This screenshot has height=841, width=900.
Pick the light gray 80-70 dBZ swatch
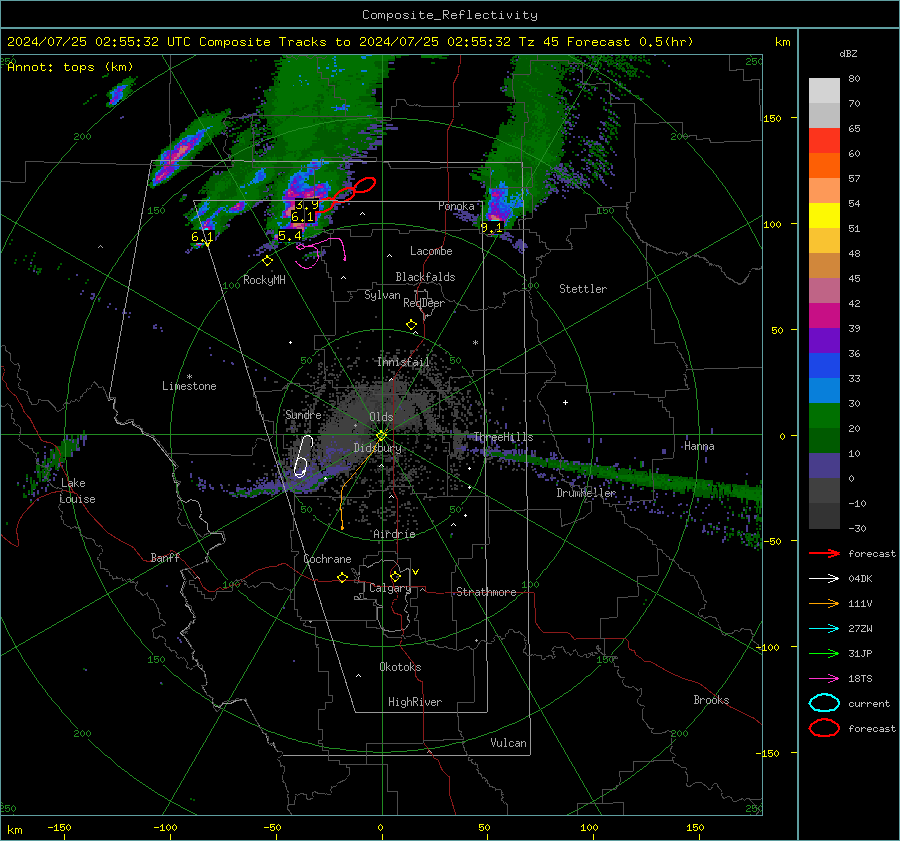(x=824, y=91)
